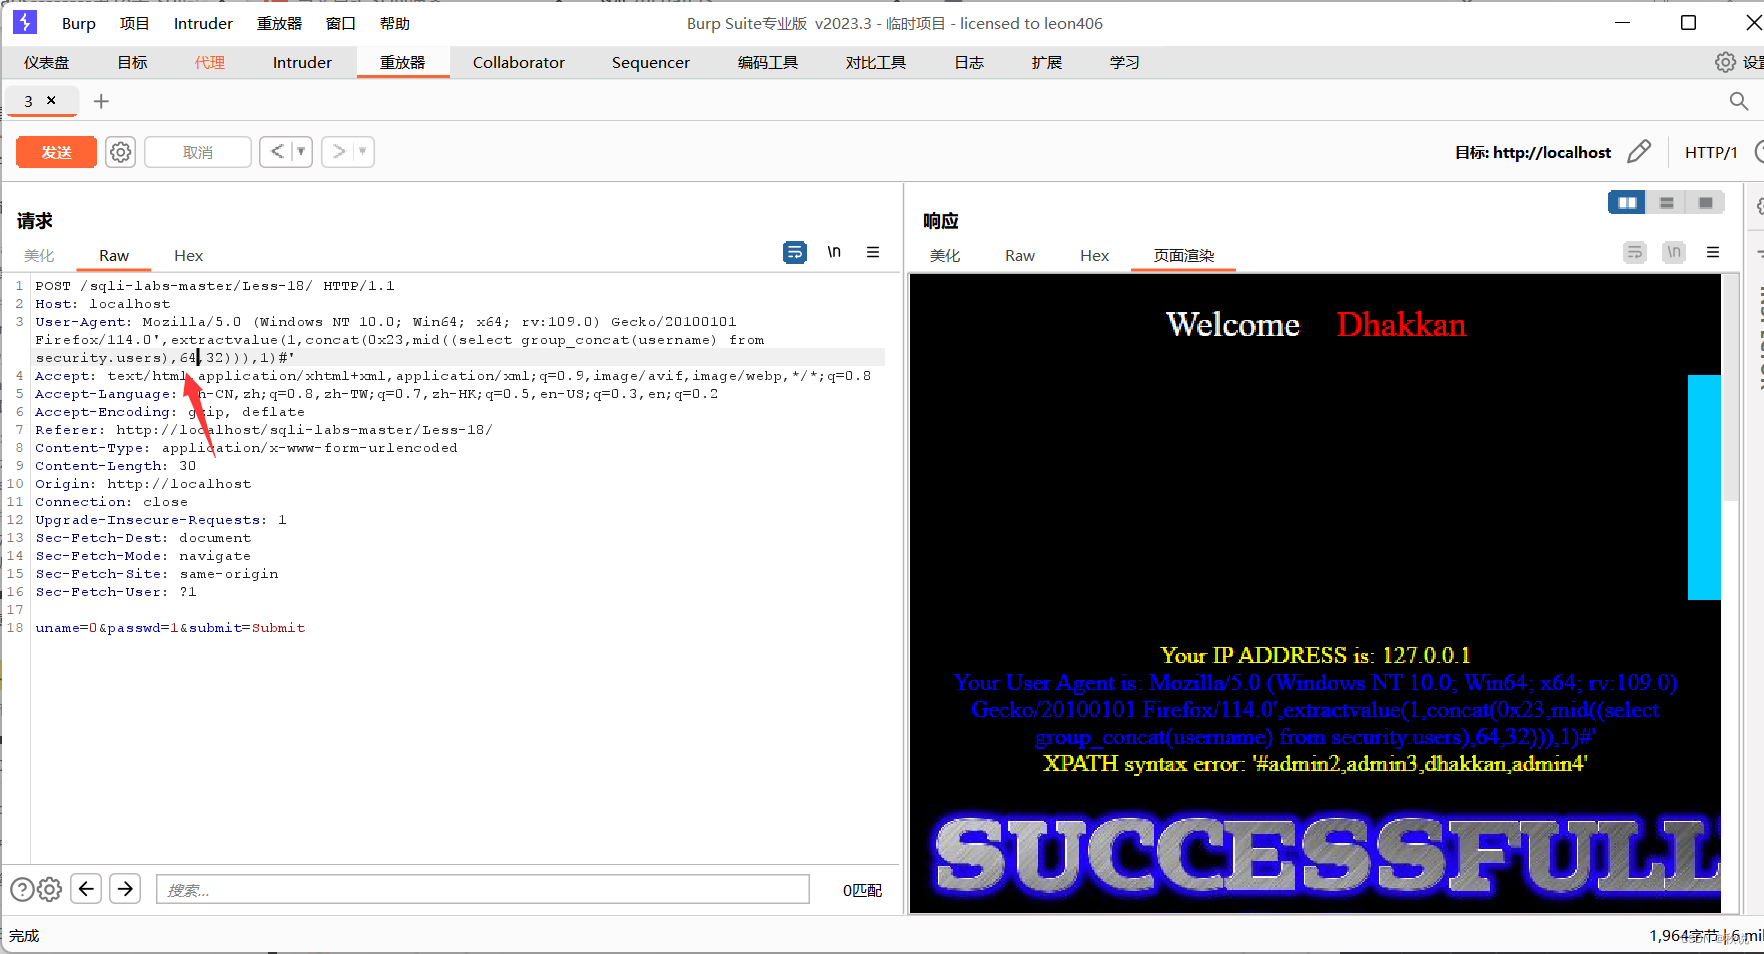Screen dimensions: 1764x954
Task: Select top-bottom layout view
Action: [x=1666, y=203]
